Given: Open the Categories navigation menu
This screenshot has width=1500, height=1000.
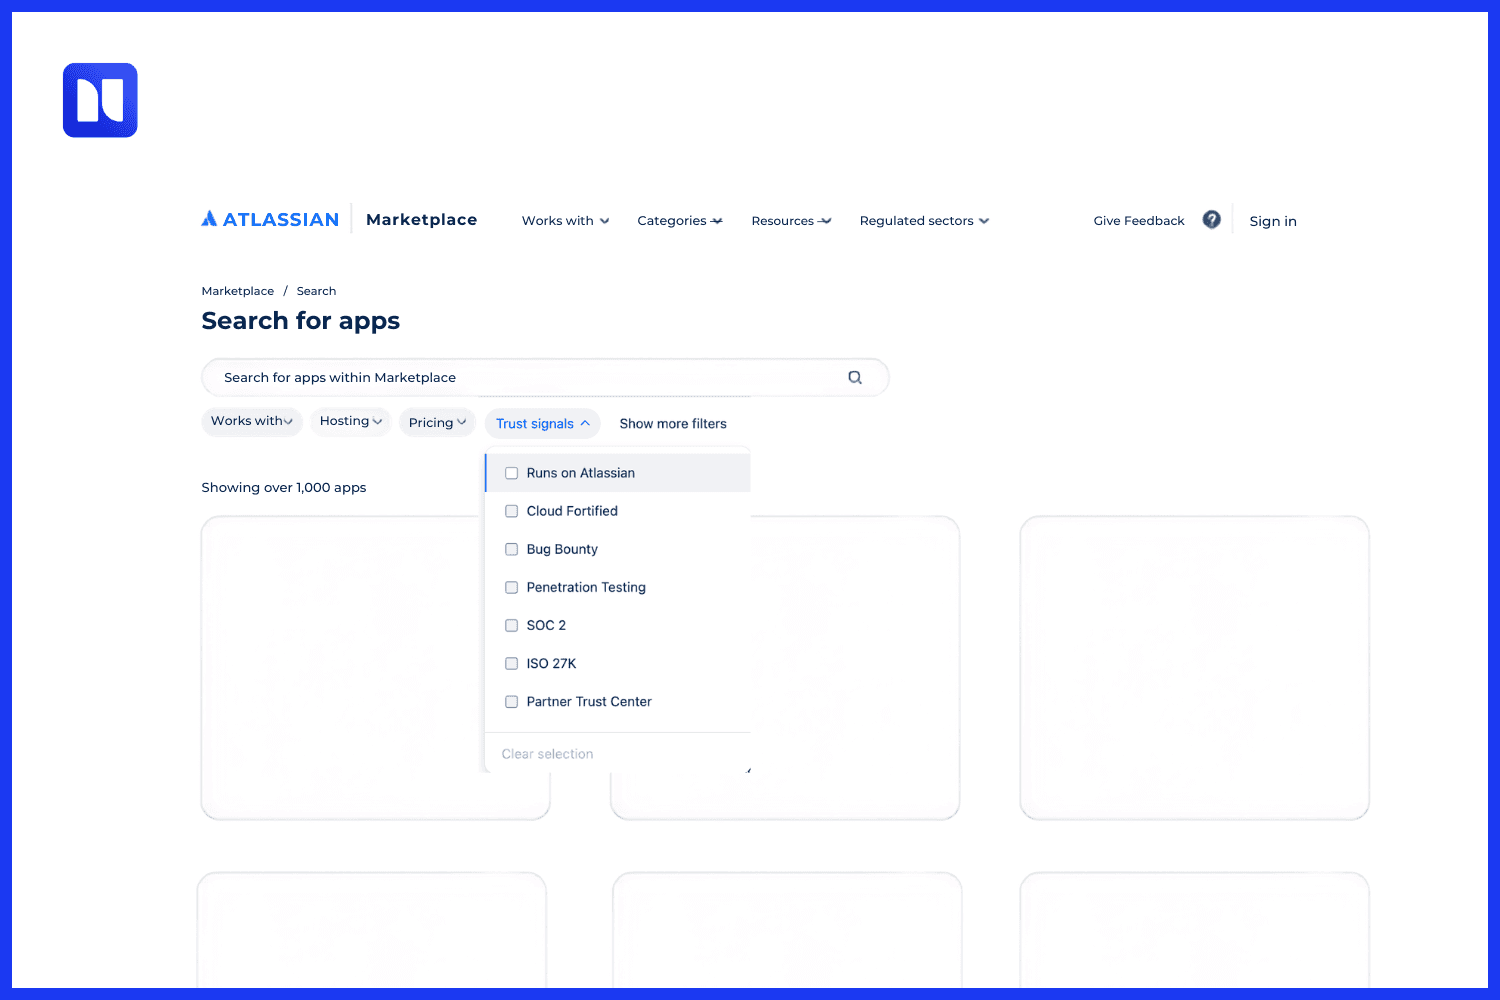Looking at the screenshot, I should click(x=680, y=221).
